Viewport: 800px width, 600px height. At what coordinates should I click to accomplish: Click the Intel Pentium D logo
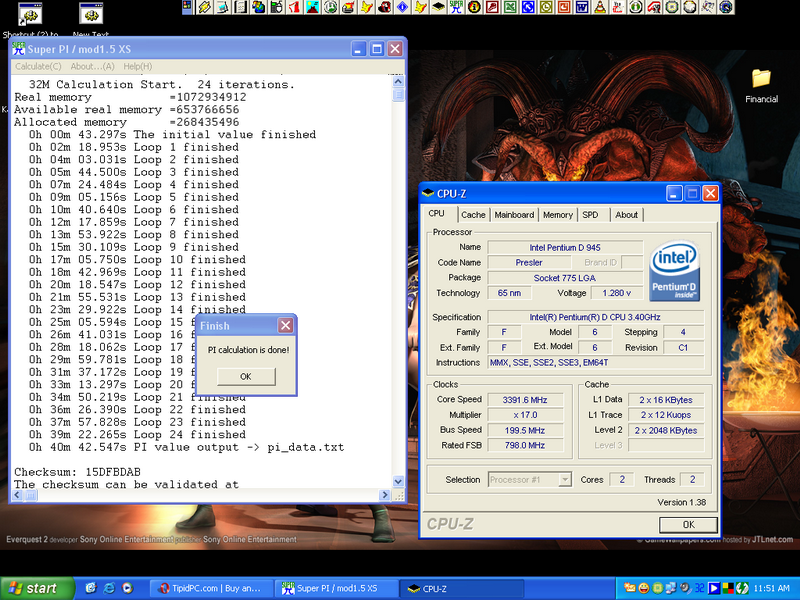674,271
